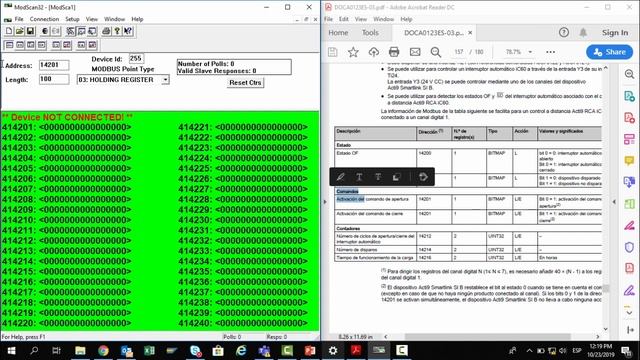Switch to the Home tab in Acrobat
The image size is (640, 360).
pos(338,33)
